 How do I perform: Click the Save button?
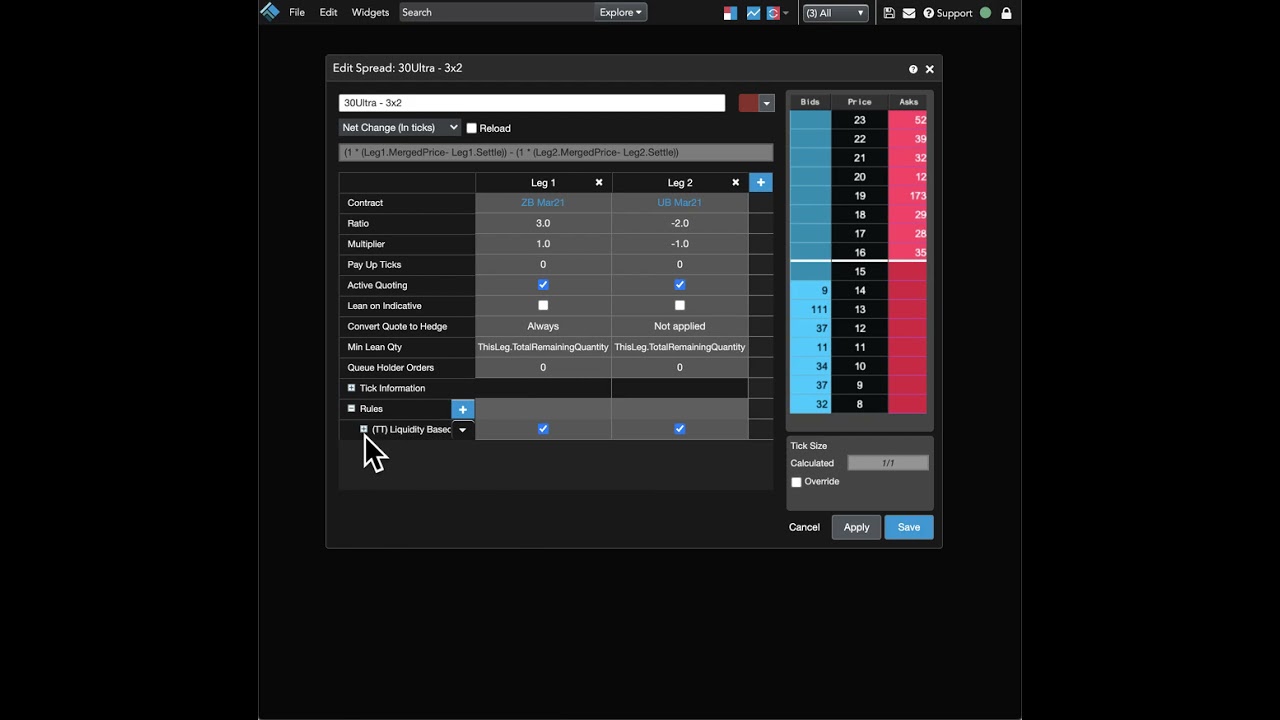[909, 527]
